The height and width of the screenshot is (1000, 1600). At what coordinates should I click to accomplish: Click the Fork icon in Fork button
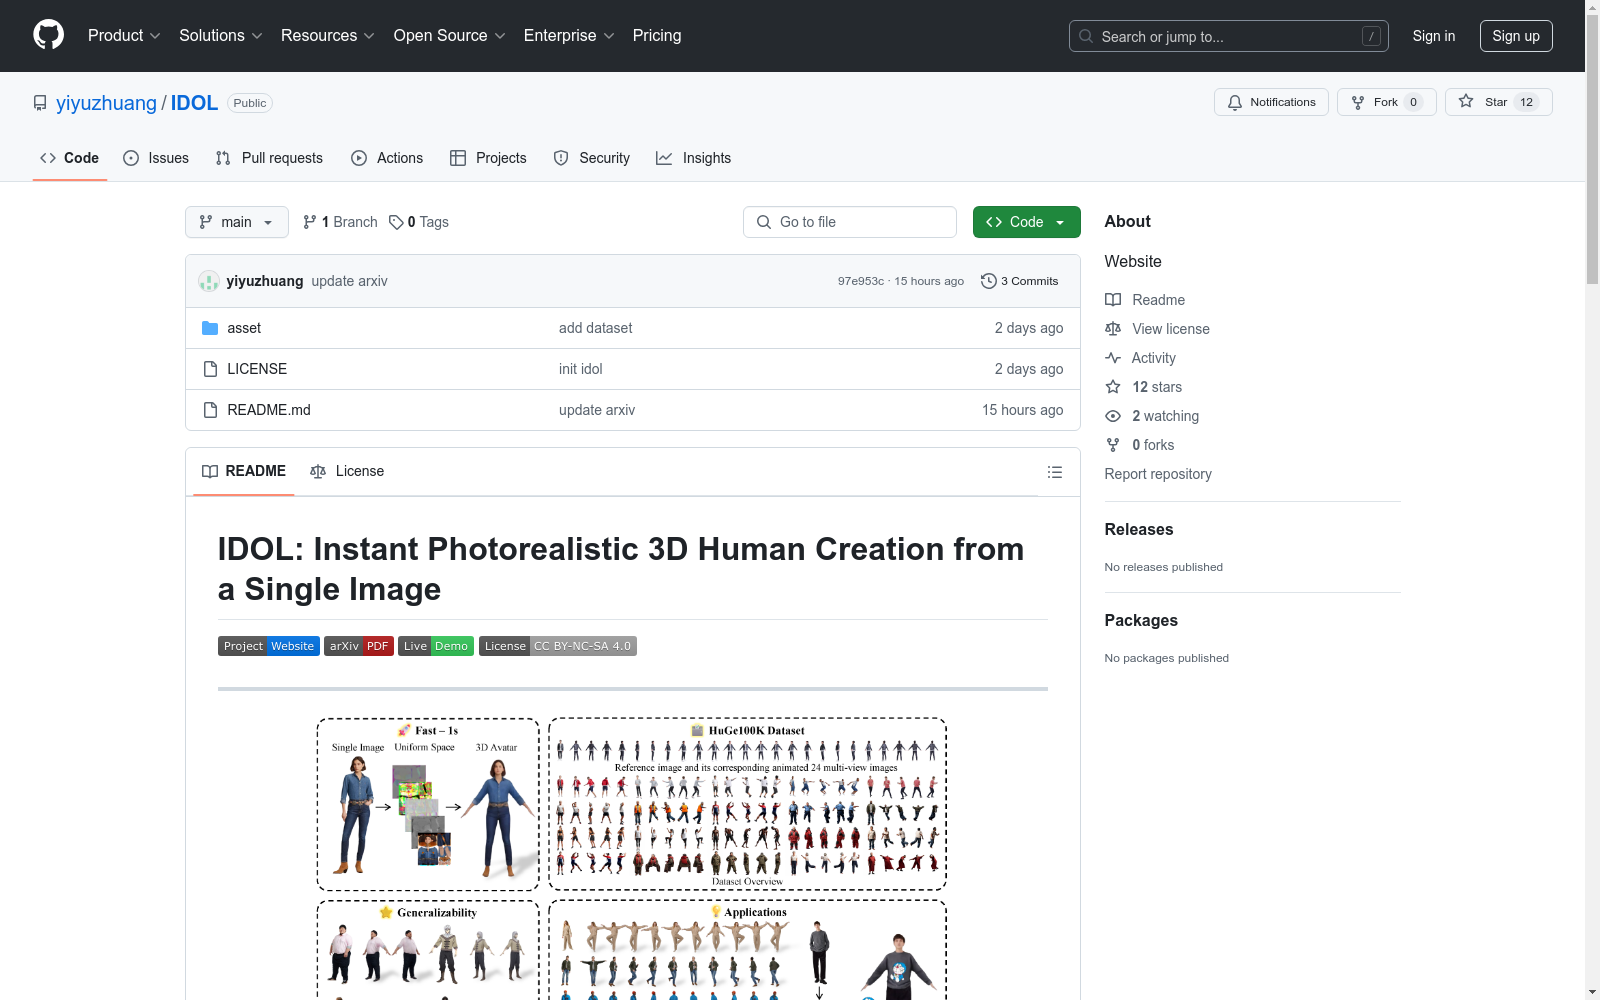[1358, 102]
